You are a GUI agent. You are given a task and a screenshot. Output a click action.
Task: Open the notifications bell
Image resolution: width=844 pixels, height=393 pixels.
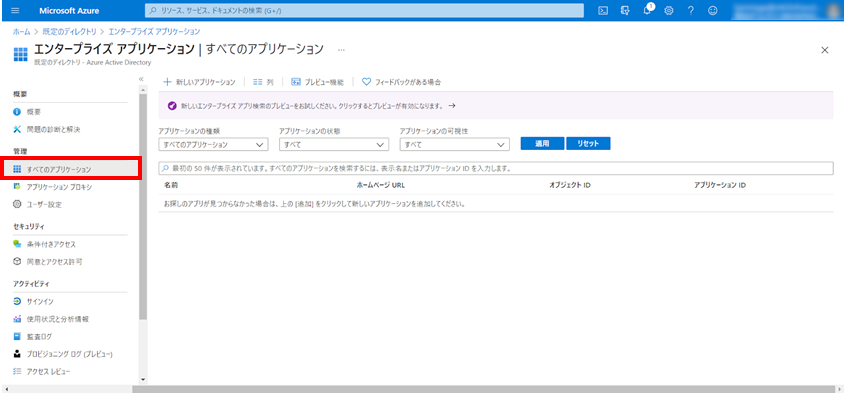point(648,10)
